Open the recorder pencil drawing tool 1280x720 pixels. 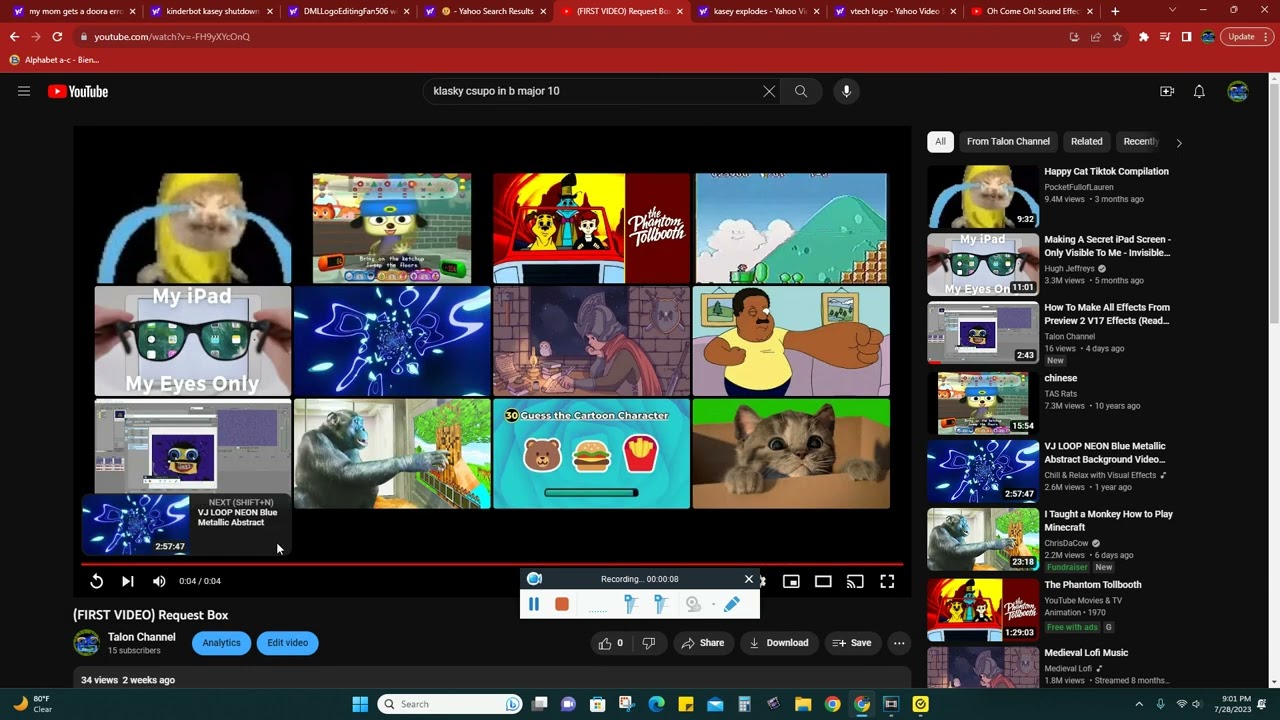pos(732,604)
